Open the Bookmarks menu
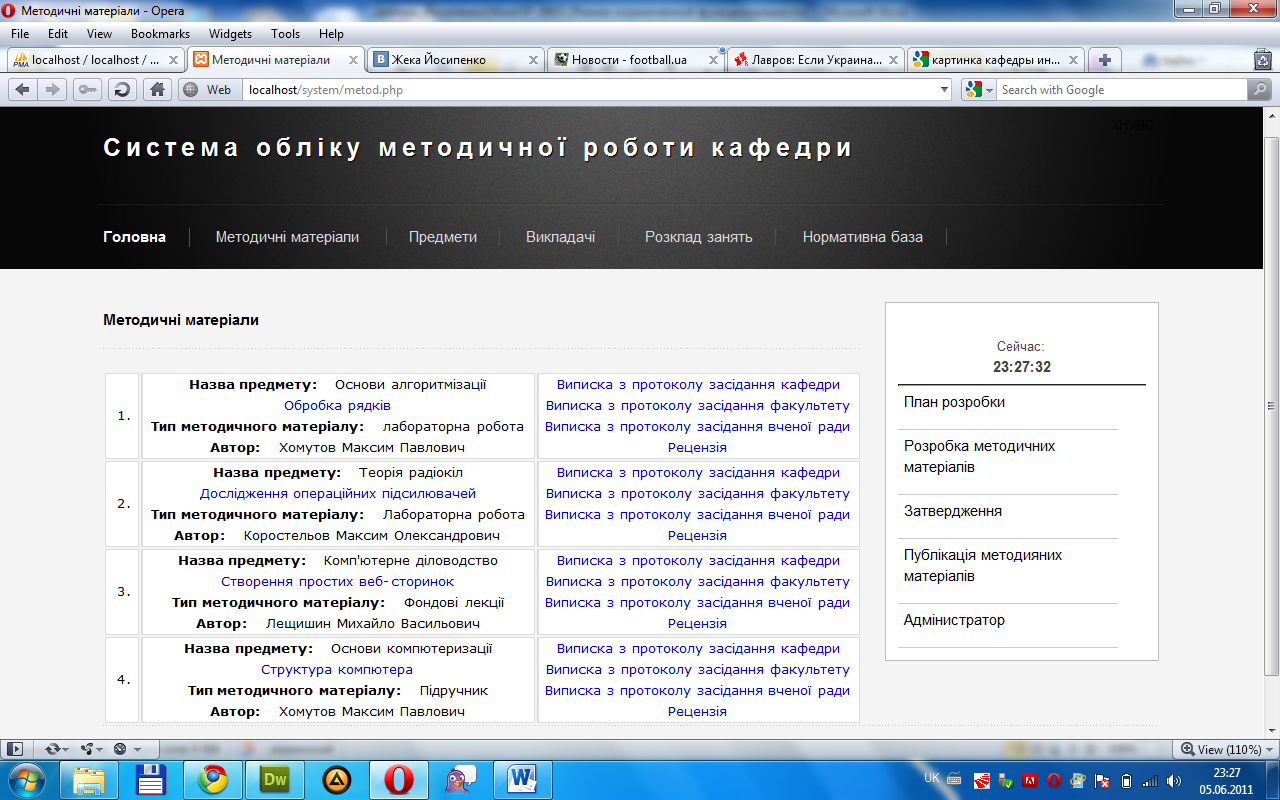 (x=160, y=34)
